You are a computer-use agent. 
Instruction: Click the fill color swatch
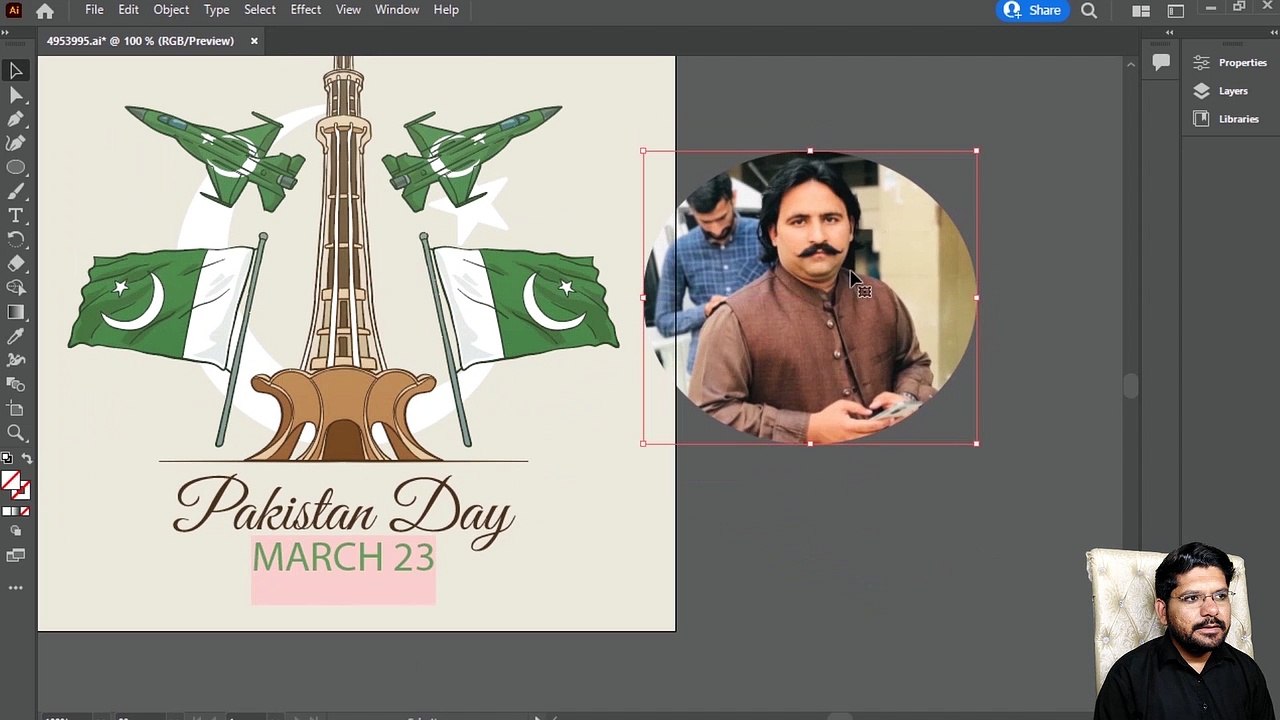pos(11,482)
